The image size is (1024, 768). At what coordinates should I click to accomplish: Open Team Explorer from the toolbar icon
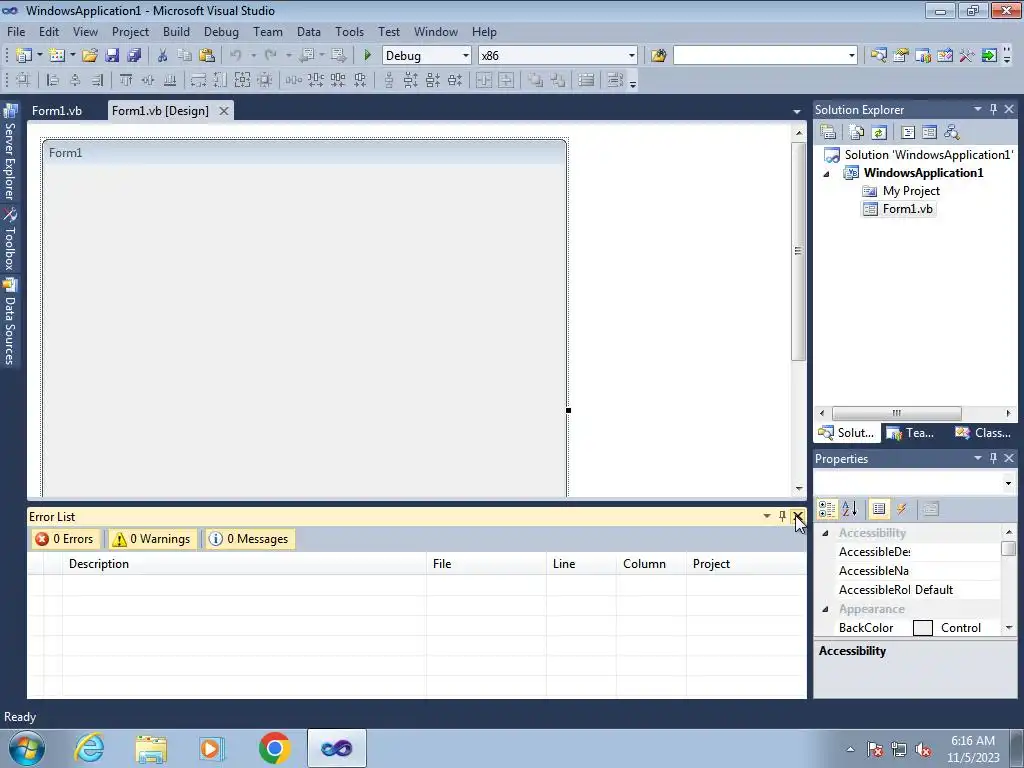click(x=923, y=56)
